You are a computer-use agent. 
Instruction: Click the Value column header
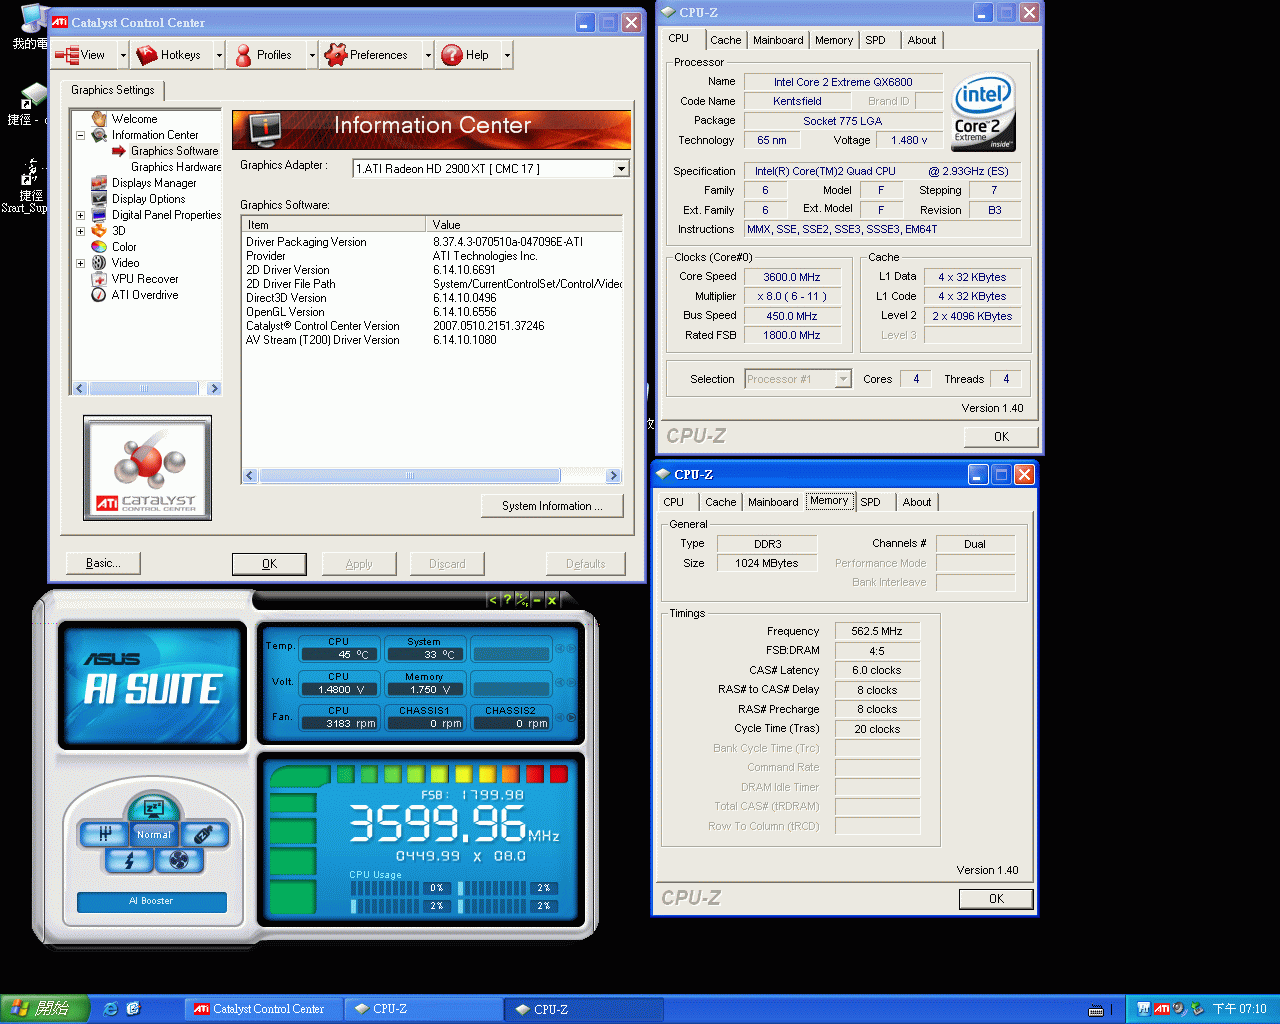tap(524, 225)
